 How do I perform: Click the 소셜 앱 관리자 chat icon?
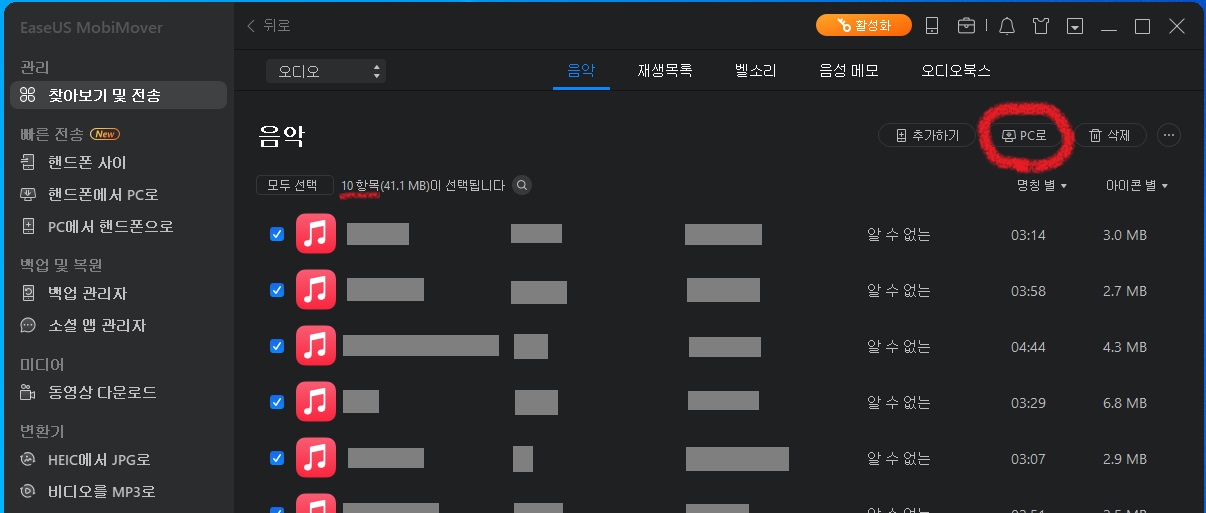point(29,325)
